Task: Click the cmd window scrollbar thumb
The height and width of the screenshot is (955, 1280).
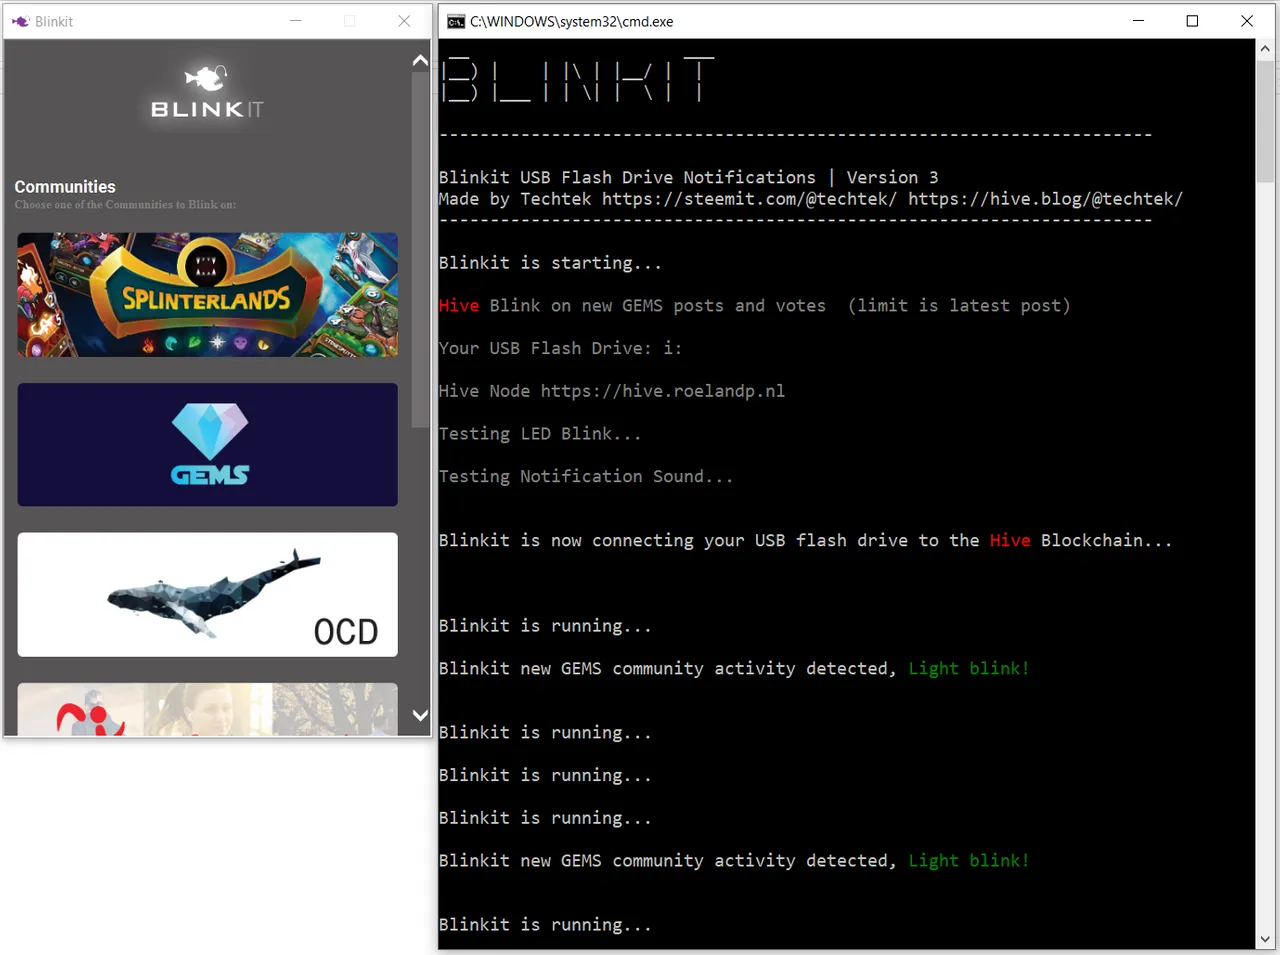Action: (x=1265, y=120)
